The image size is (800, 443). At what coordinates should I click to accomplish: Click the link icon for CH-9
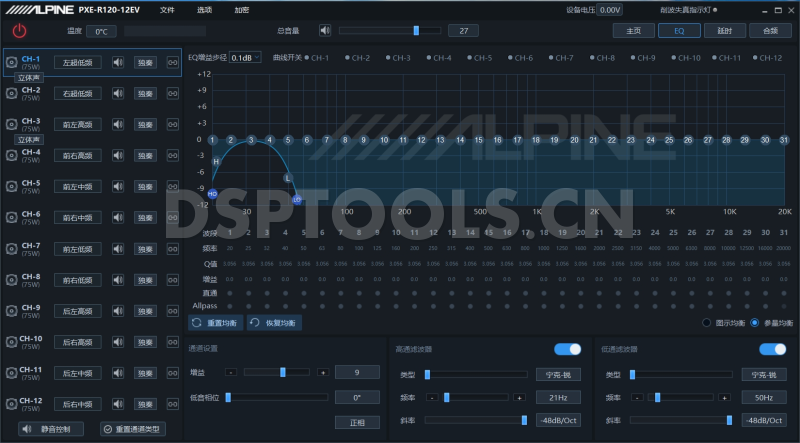172,311
